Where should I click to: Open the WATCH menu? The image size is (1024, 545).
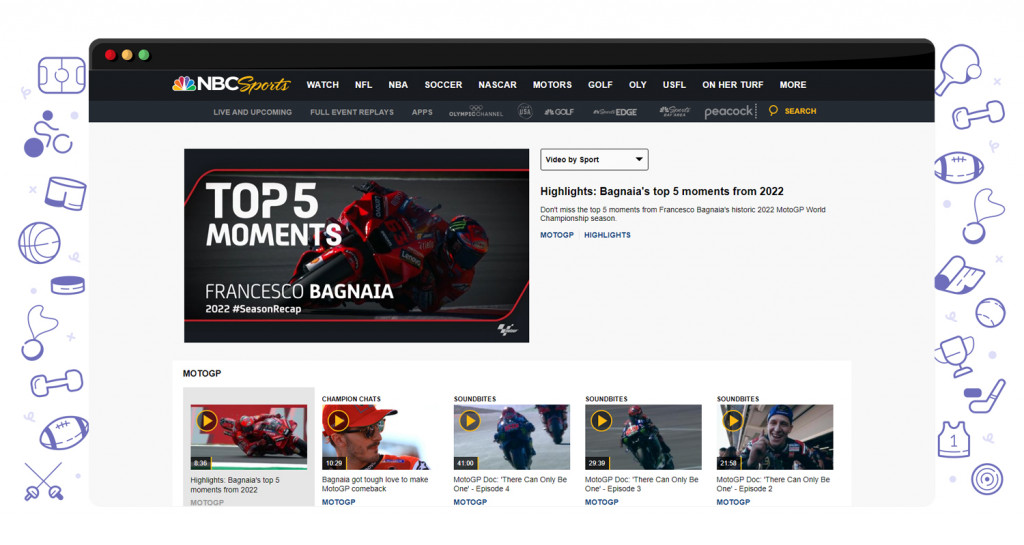click(x=323, y=85)
